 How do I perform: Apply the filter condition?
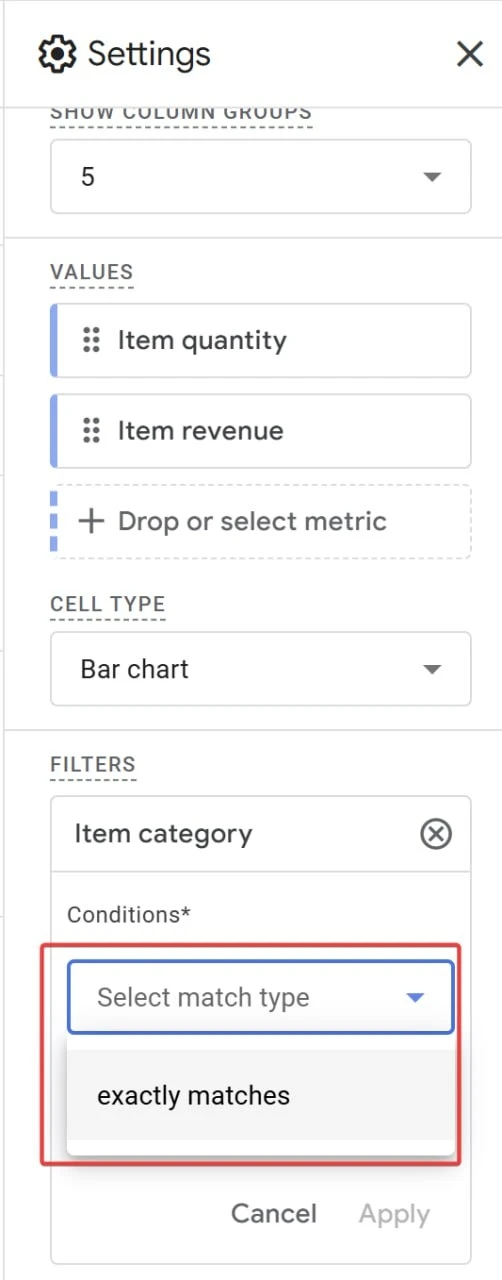click(395, 1214)
